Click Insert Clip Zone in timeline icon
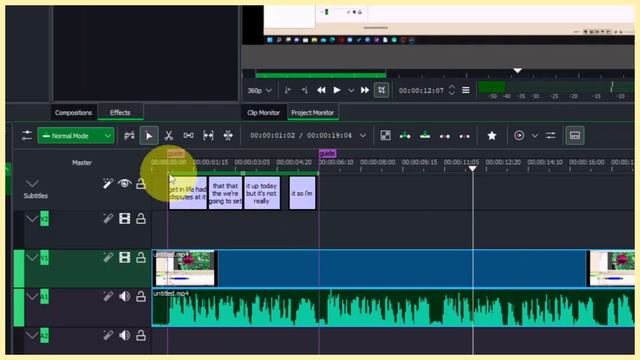The height and width of the screenshot is (360, 640). coord(405,136)
